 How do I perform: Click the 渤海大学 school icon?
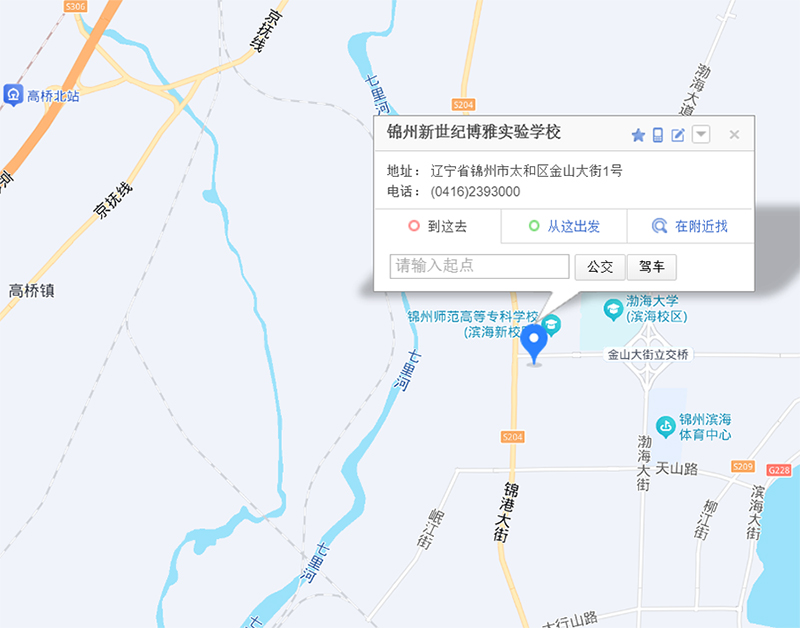[x=613, y=309]
